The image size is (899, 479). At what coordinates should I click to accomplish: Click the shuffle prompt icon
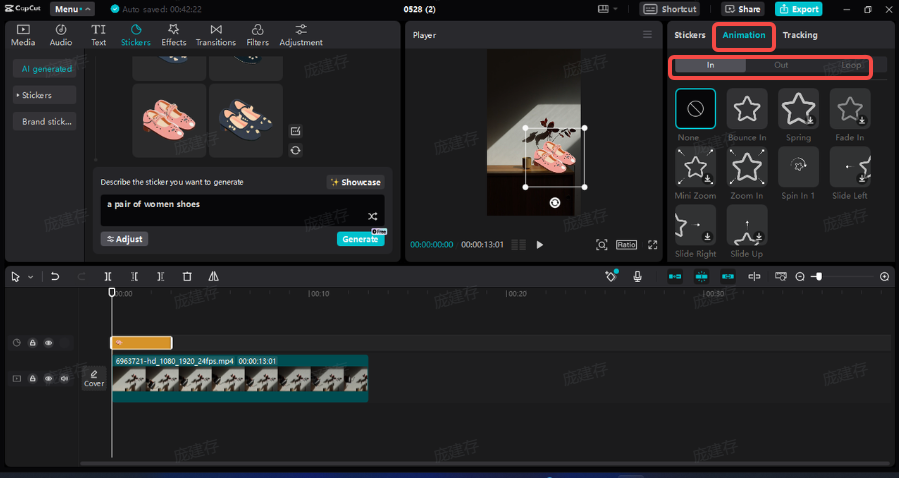tap(372, 216)
